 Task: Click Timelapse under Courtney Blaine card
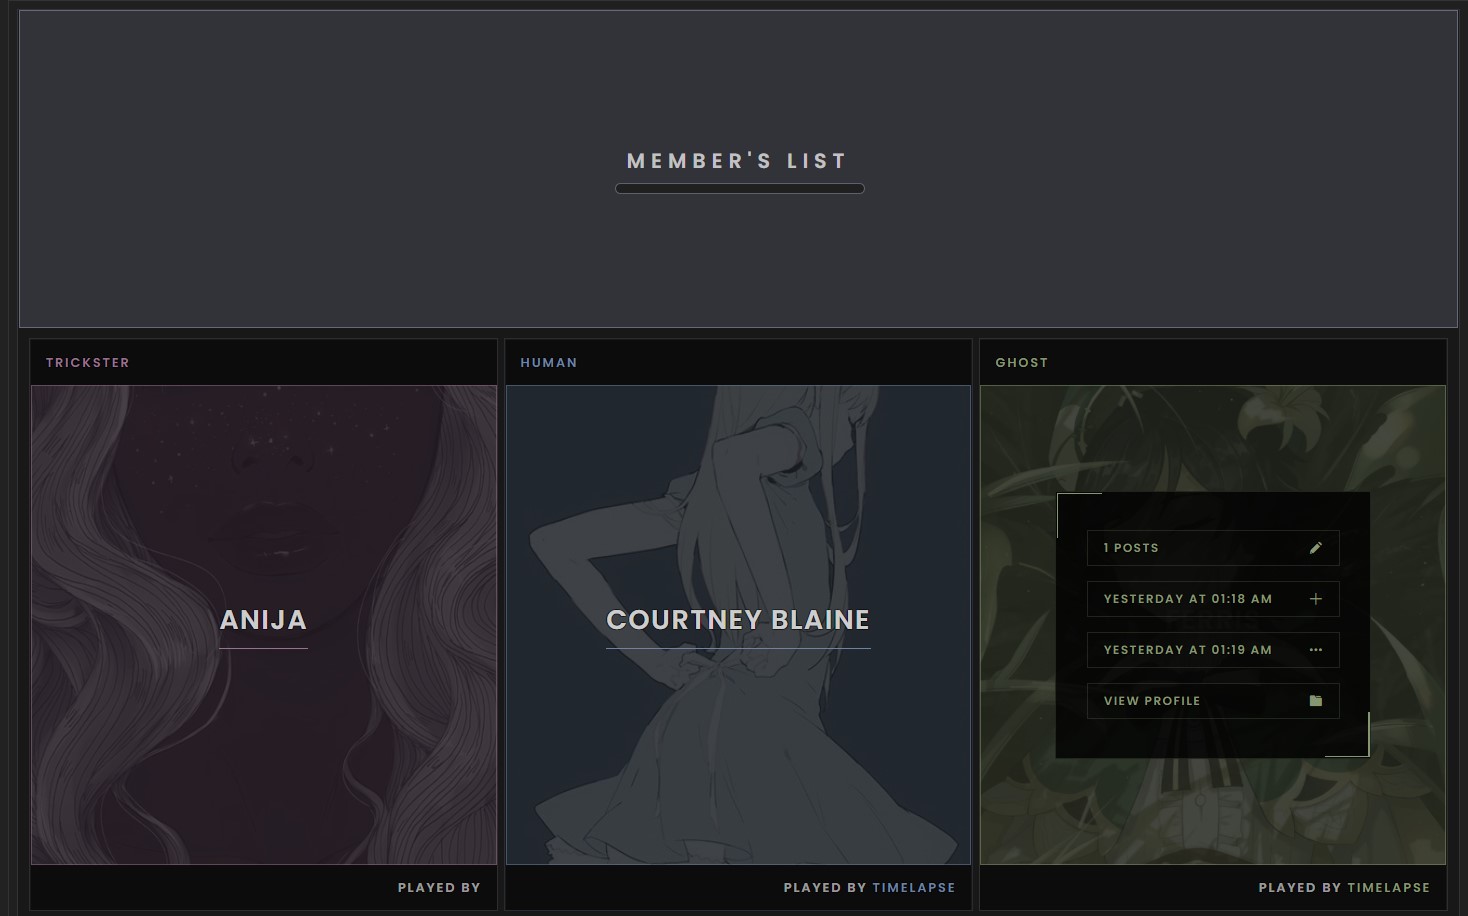[914, 887]
